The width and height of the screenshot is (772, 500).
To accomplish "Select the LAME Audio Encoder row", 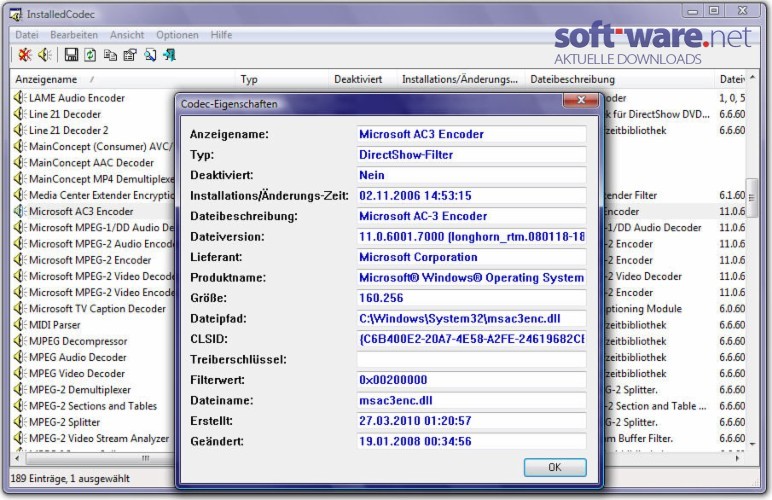I will pyautogui.click(x=77, y=97).
